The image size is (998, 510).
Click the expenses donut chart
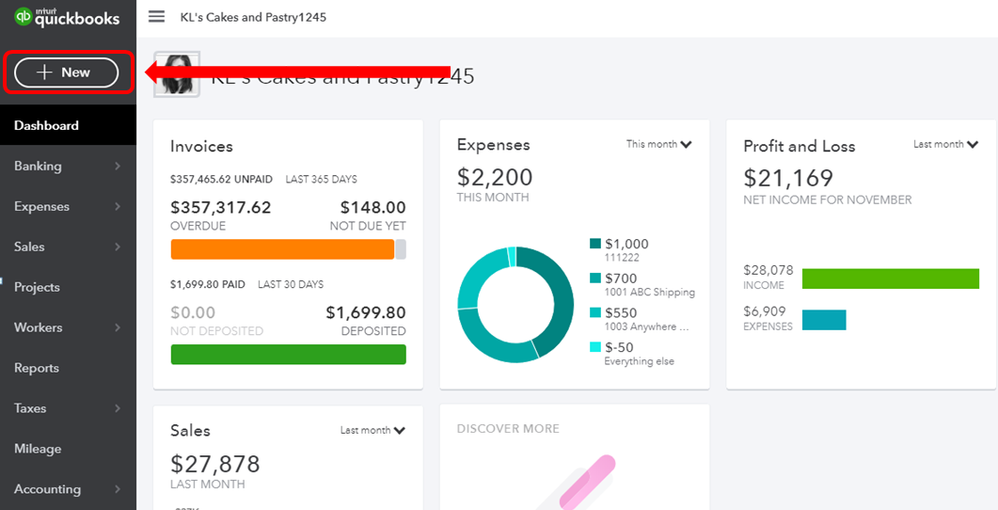coord(516,305)
